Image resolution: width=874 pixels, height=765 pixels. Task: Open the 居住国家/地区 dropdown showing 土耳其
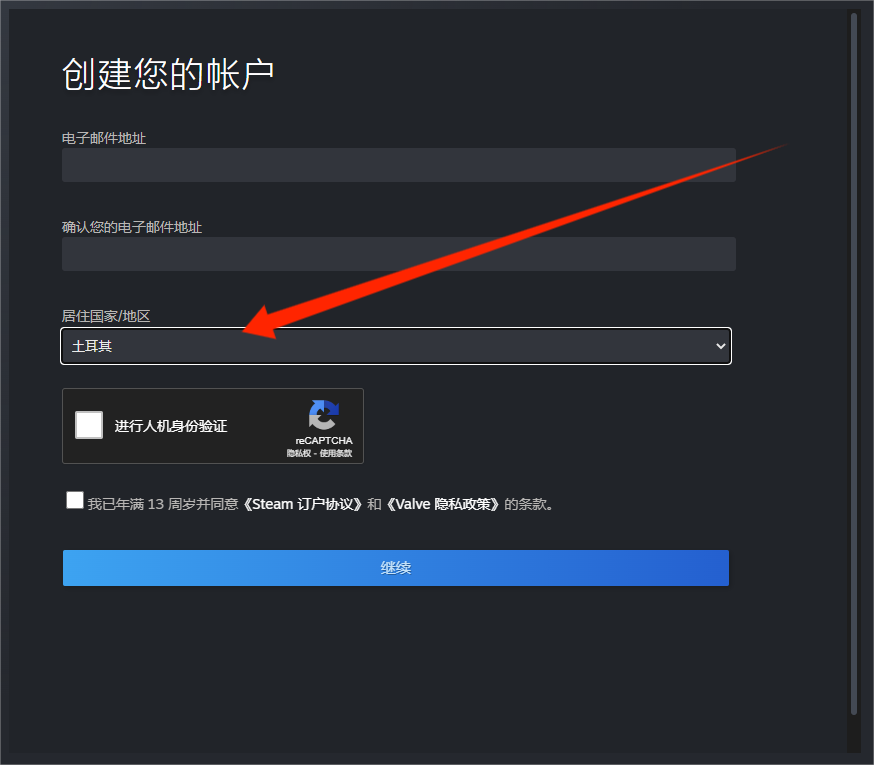[x=396, y=346]
